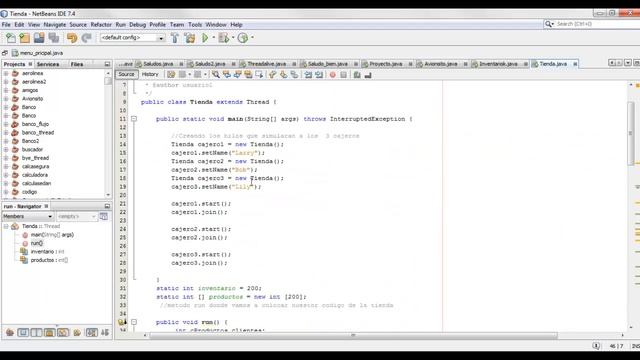Toggle Show Inner Classes filter in Navigator

[63, 333]
